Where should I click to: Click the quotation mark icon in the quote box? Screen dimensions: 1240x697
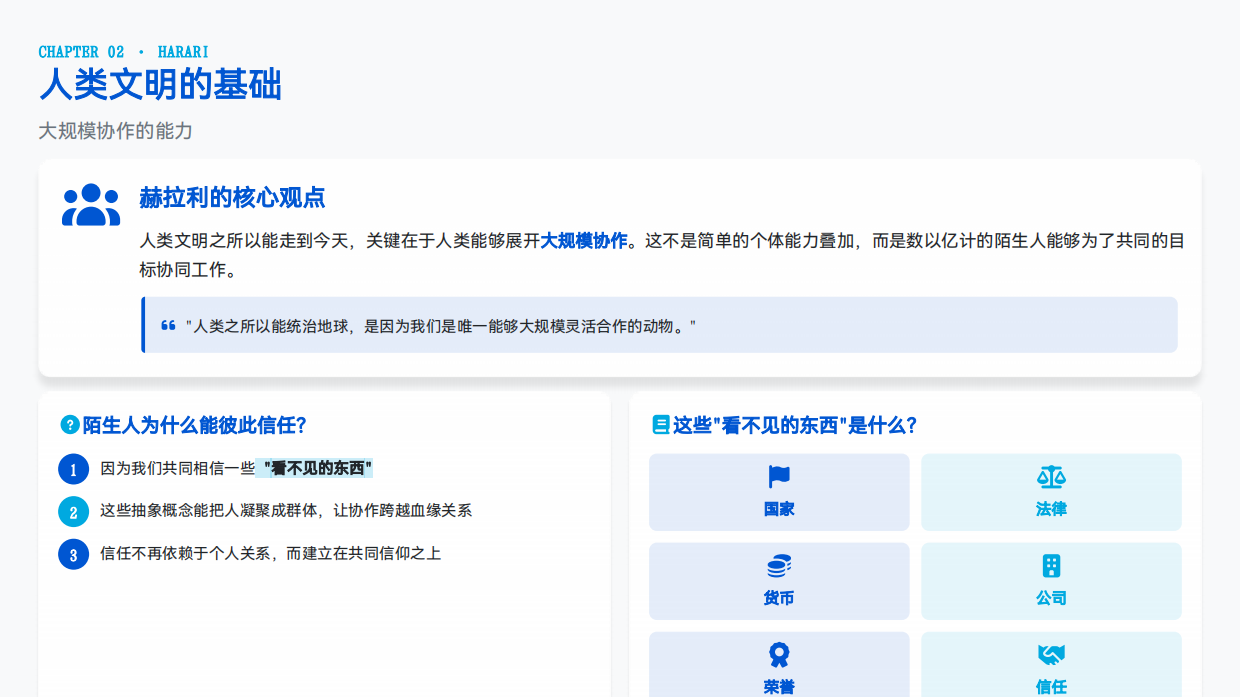click(x=169, y=323)
